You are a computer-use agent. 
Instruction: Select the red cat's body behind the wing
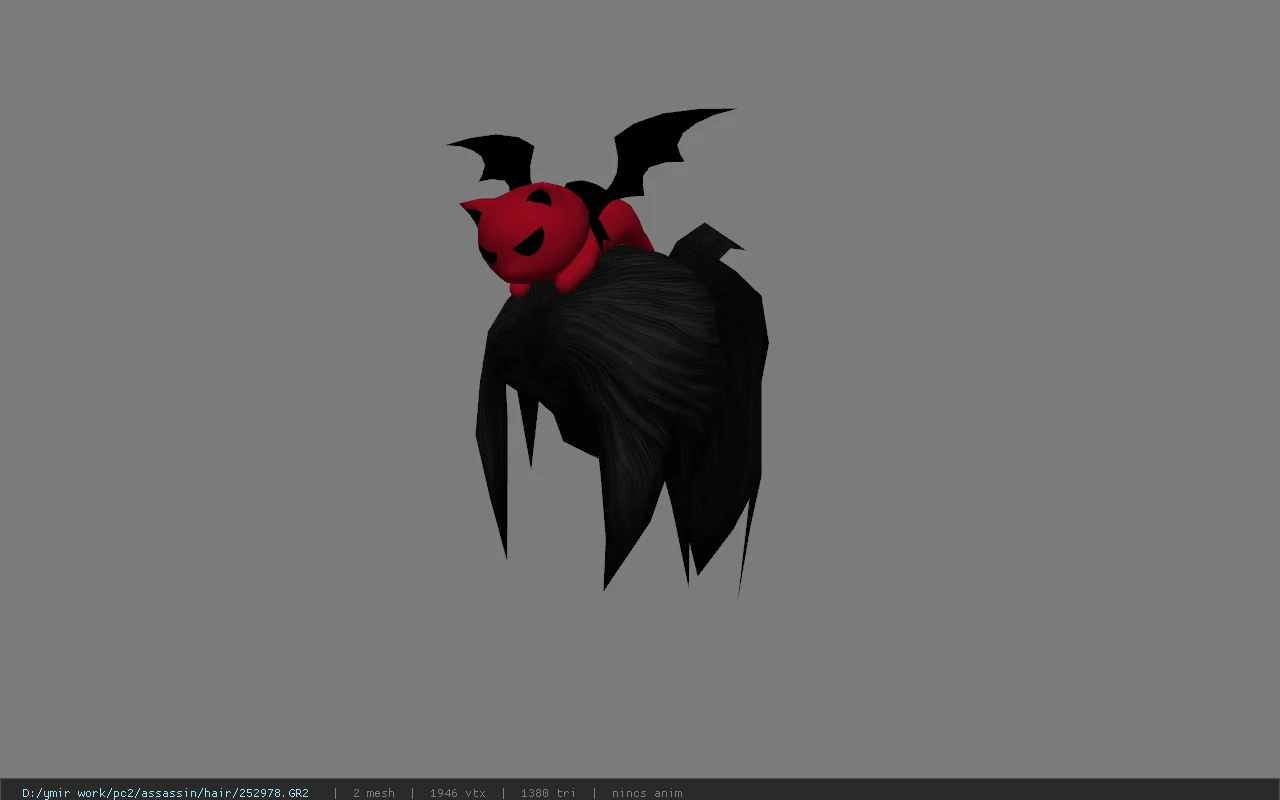click(627, 227)
